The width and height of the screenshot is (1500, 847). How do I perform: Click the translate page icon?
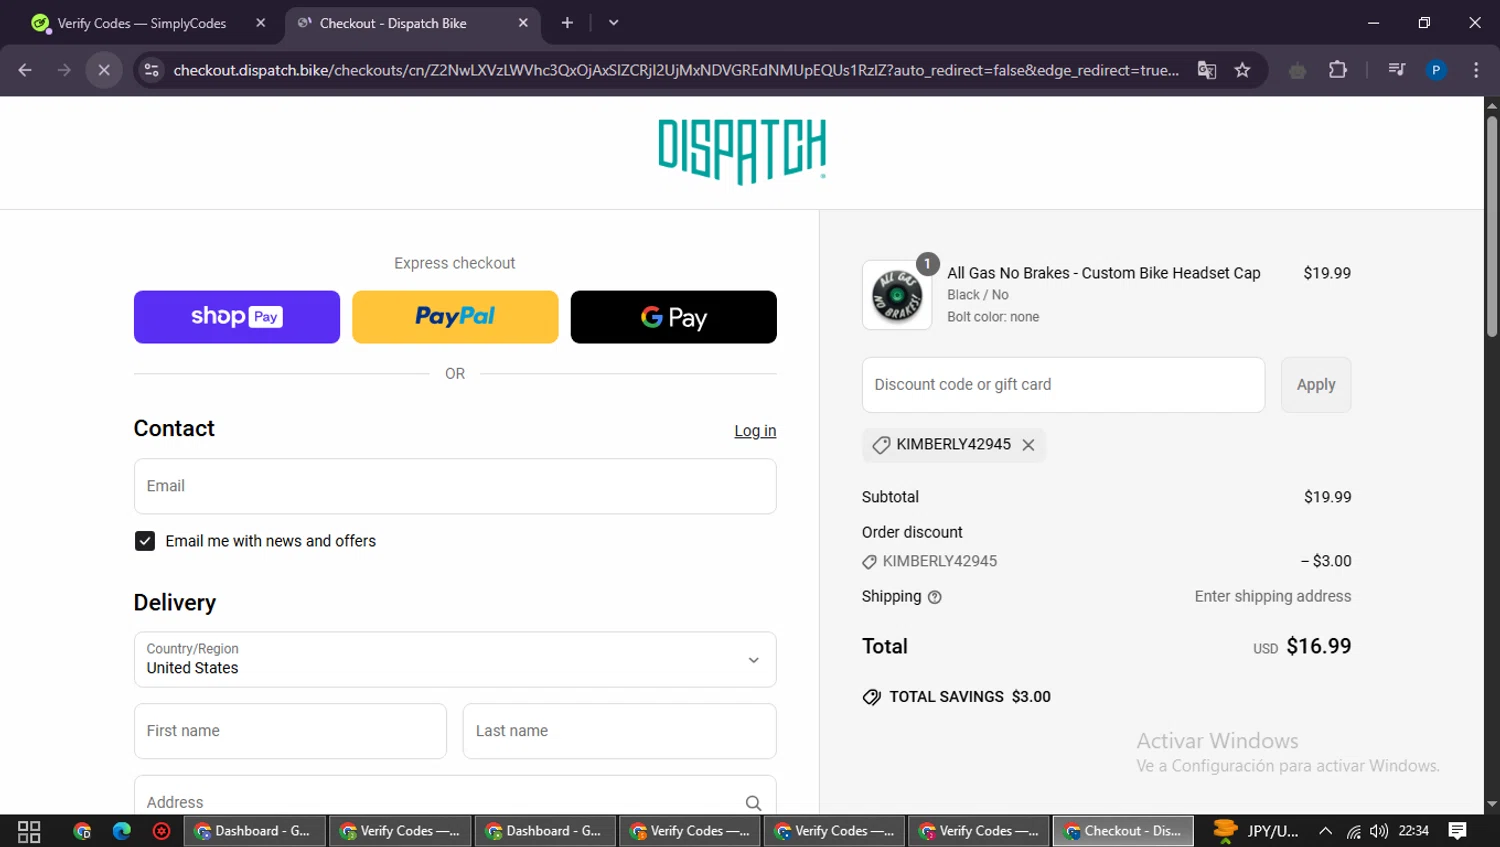pyautogui.click(x=1207, y=70)
